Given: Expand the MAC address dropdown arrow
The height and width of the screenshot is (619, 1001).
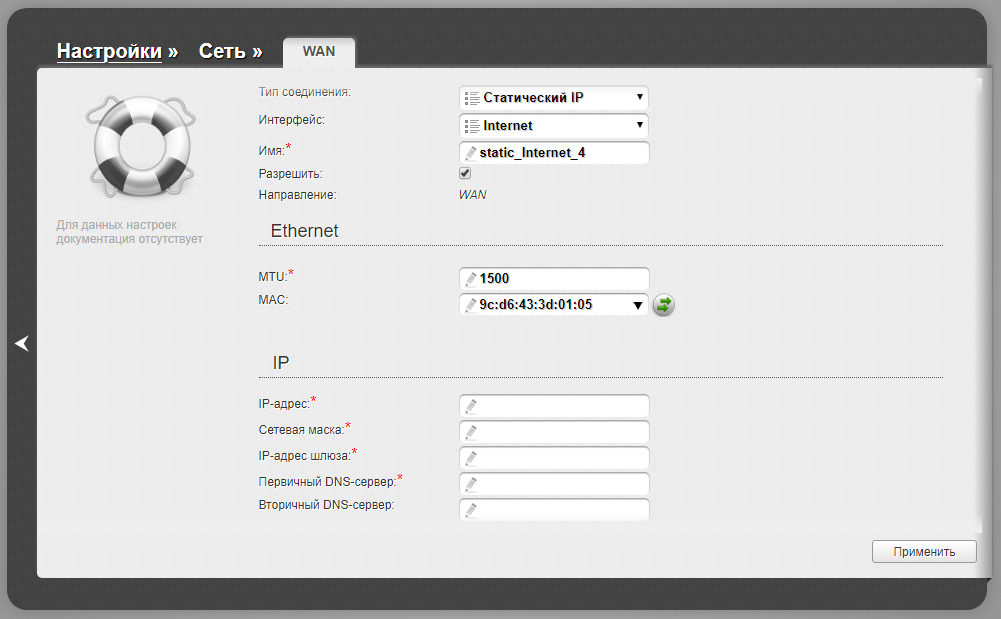Looking at the screenshot, I should (637, 305).
